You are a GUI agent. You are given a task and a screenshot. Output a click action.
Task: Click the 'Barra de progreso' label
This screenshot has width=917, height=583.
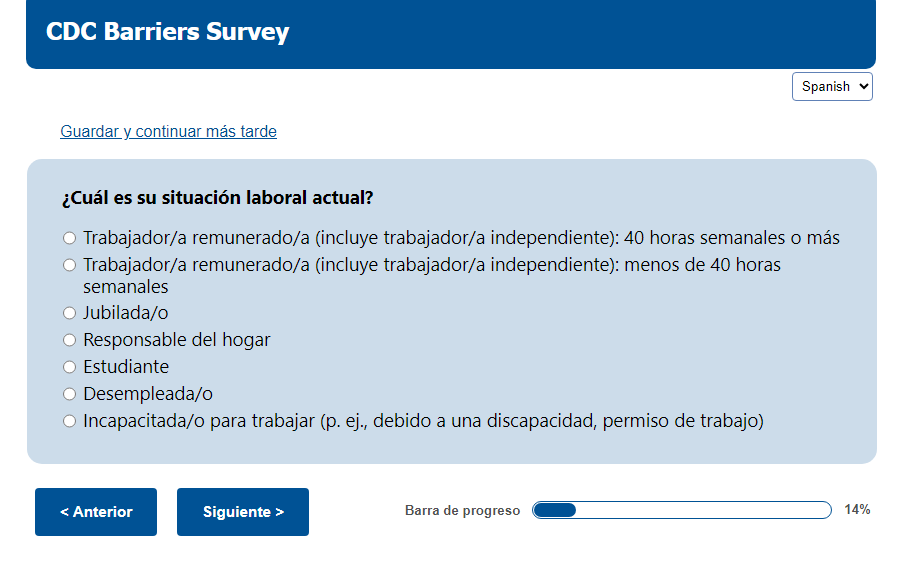462,511
